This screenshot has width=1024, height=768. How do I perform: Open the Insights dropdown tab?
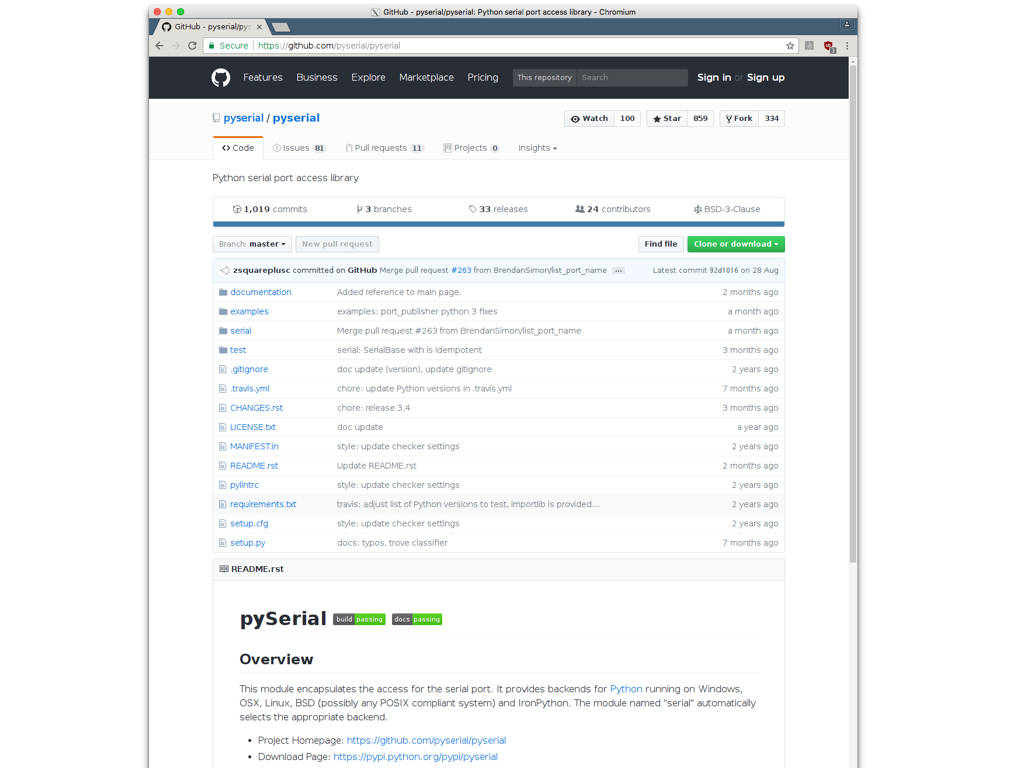click(x=537, y=148)
